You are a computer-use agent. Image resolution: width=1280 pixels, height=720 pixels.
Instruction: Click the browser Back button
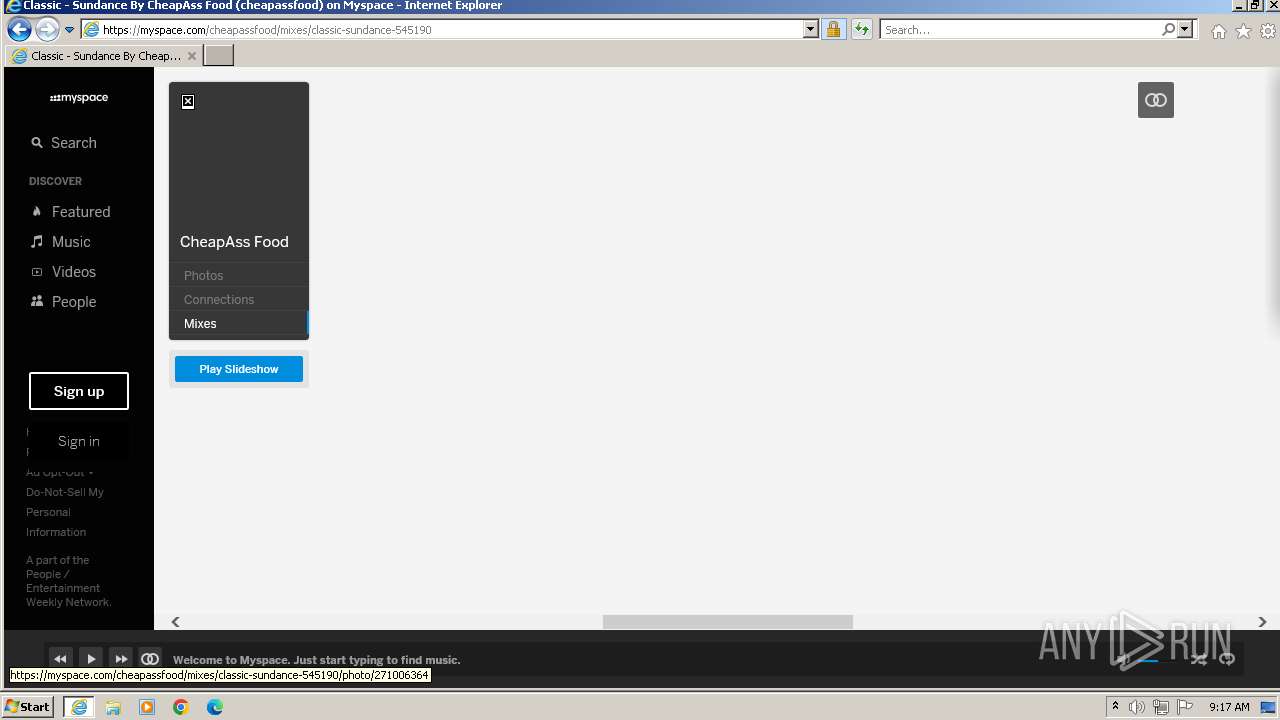(18, 29)
